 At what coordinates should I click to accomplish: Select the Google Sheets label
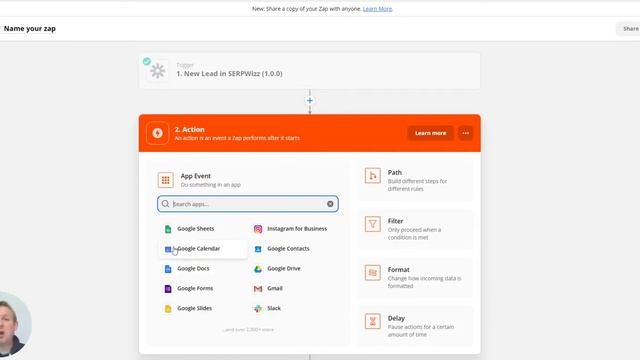pyautogui.click(x=196, y=229)
